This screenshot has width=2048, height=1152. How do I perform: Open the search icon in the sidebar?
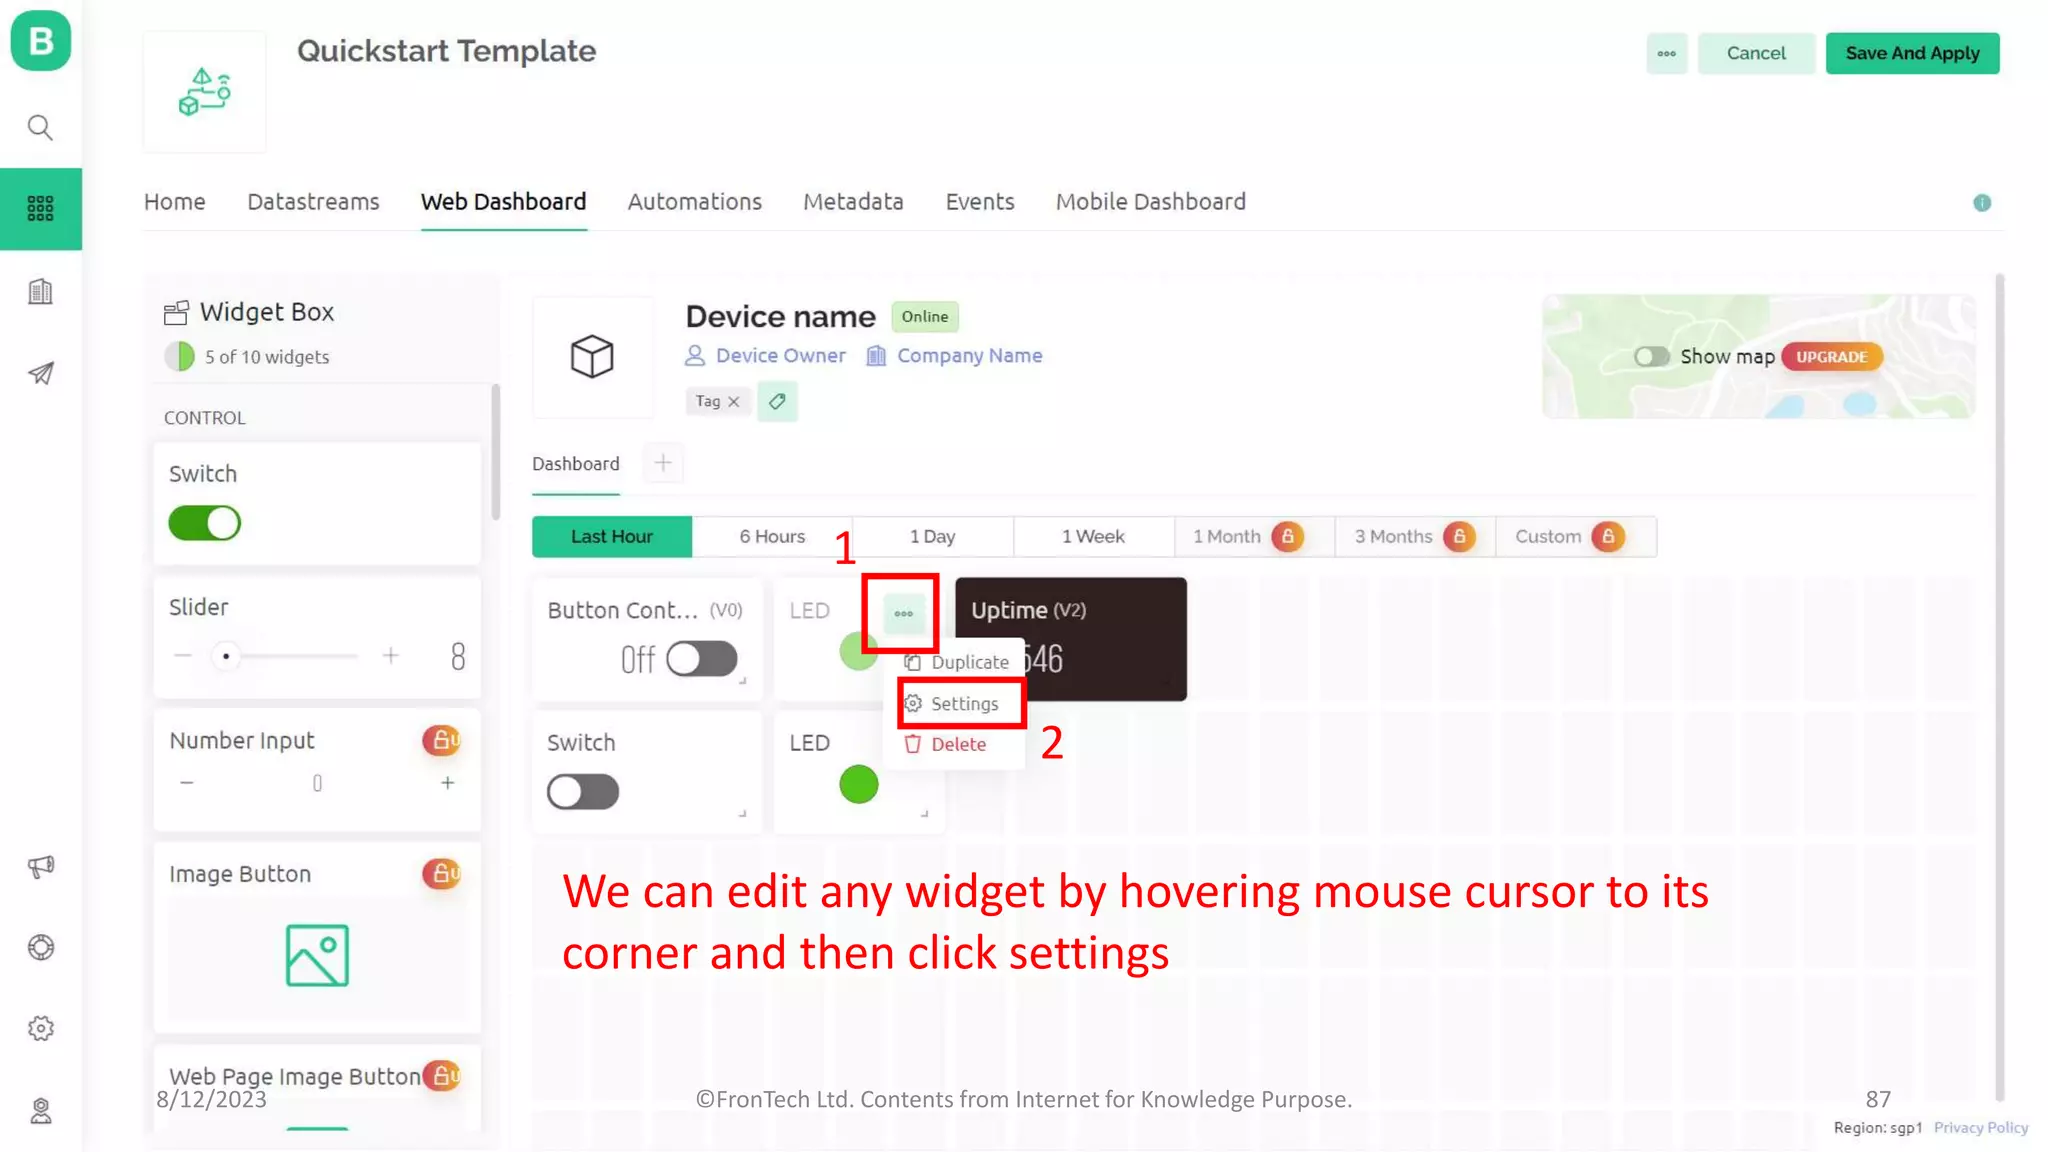coord(40,127)
